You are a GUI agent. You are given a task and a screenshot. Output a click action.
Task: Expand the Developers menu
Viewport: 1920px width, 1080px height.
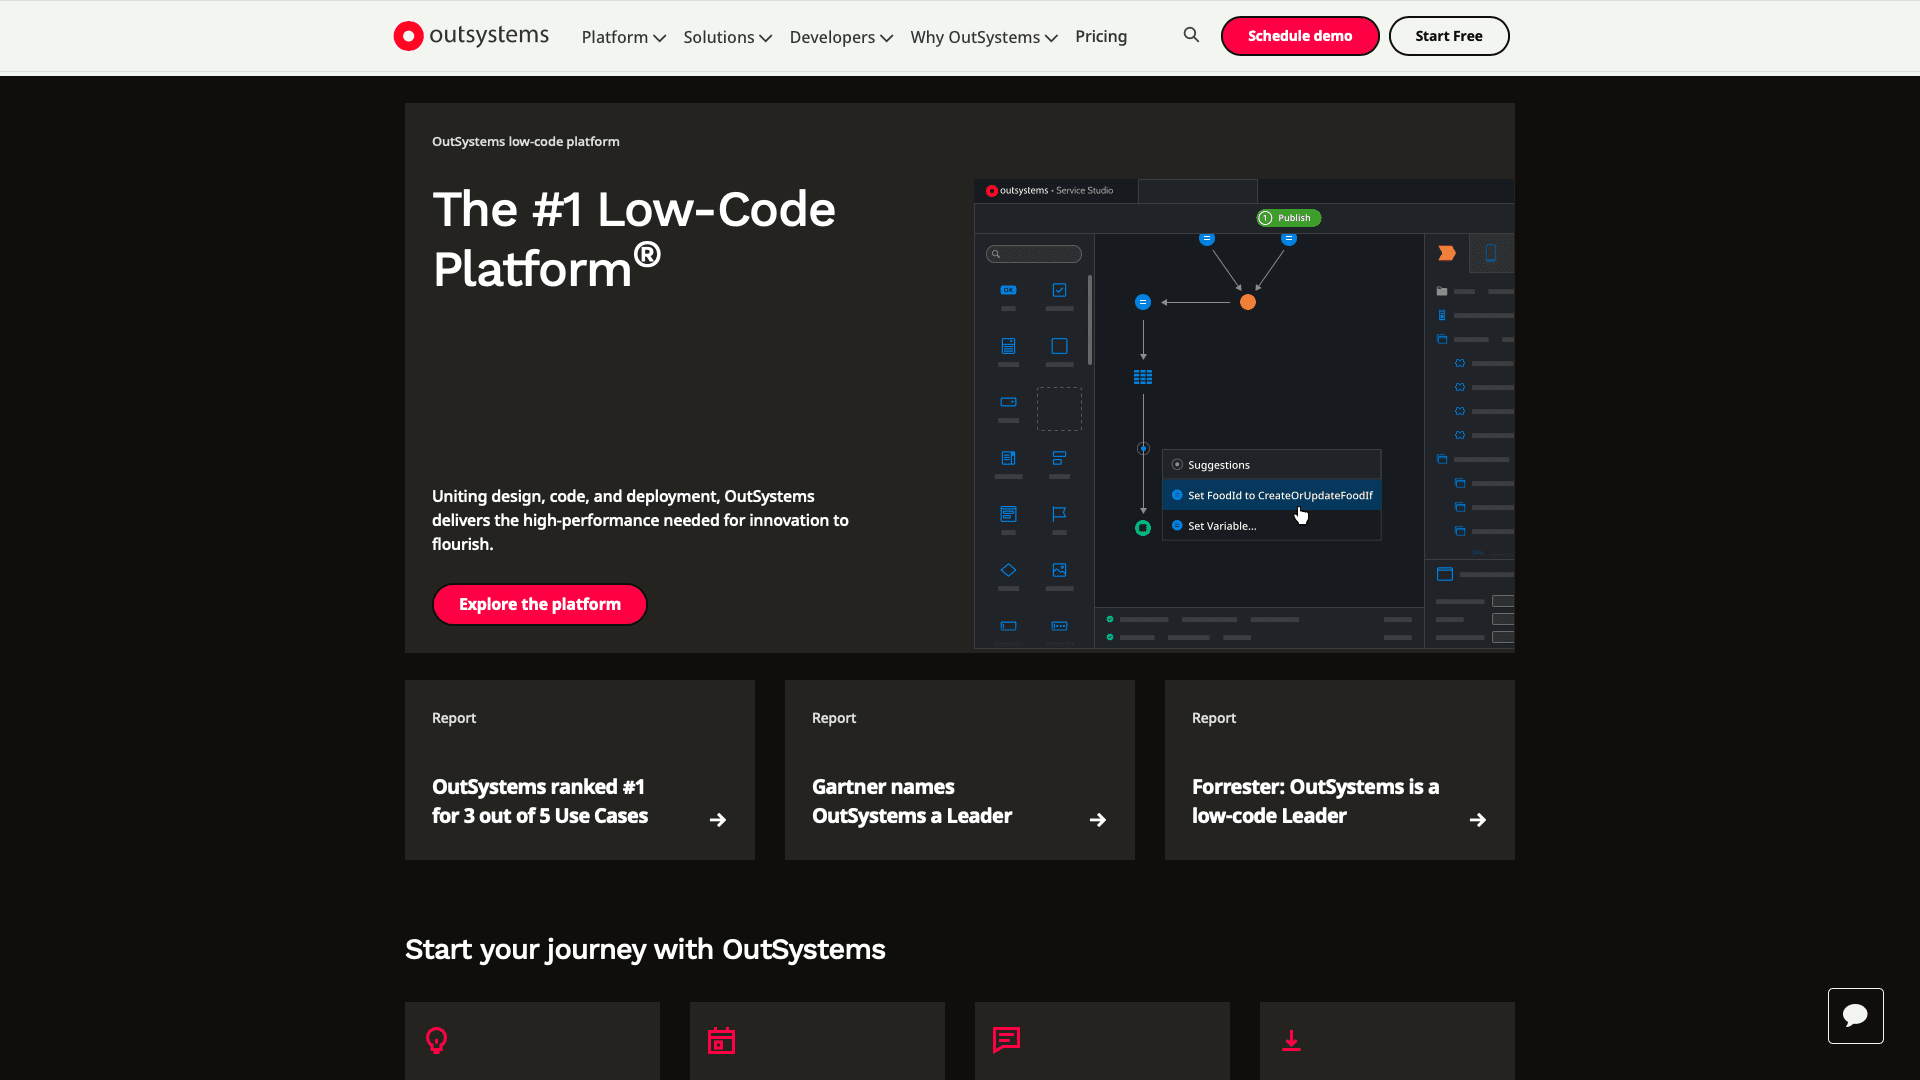click(841, 37)
